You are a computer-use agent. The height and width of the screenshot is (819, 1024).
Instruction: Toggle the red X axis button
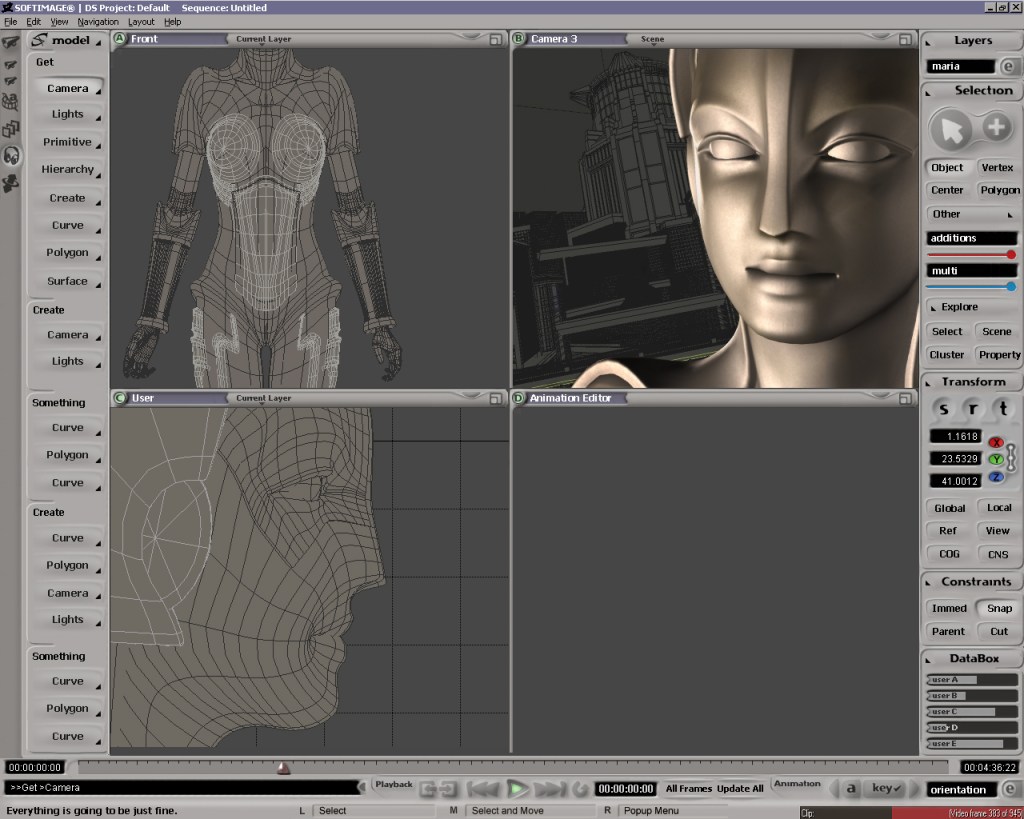pyautogui.click(x=996, y=442)
